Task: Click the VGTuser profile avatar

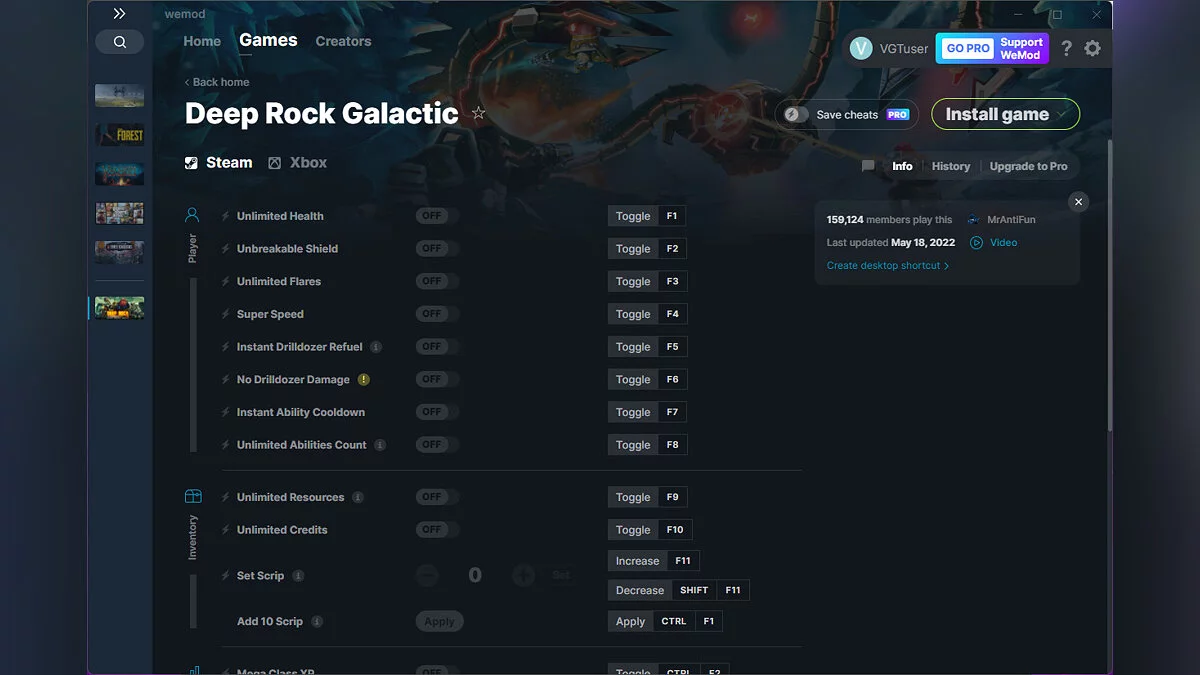Action: [x=861, y=48]
